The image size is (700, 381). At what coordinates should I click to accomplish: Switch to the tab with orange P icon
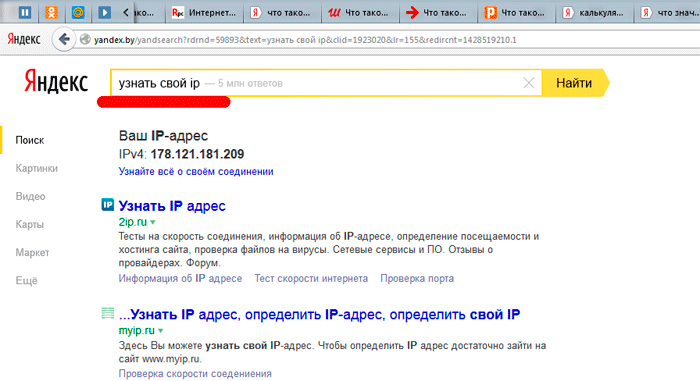tap(516, 13)
